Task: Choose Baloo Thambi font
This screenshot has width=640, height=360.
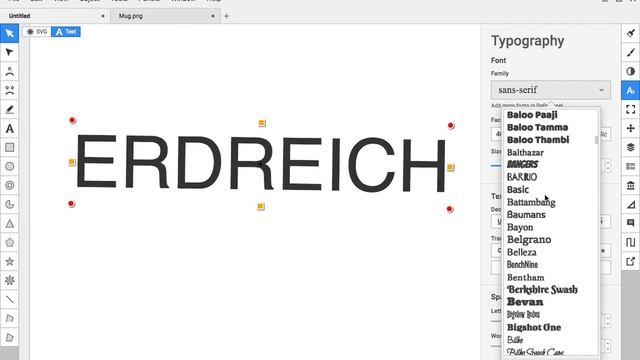Action: coord(538,140)
